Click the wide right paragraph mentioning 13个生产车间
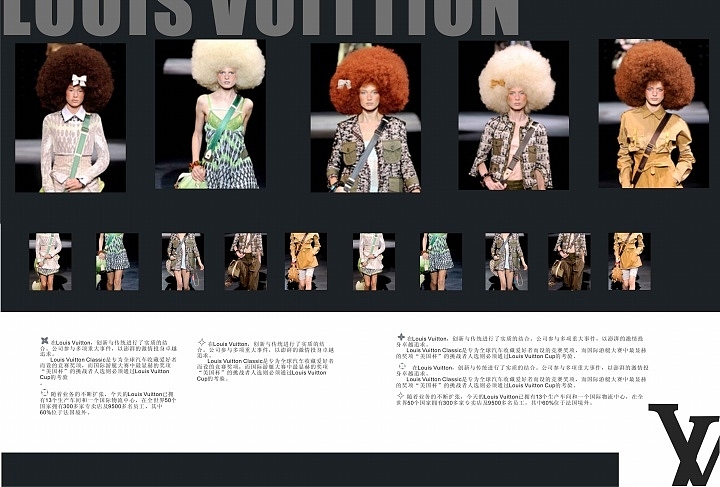This screenshot has width=720, height=487. [520, 399]
